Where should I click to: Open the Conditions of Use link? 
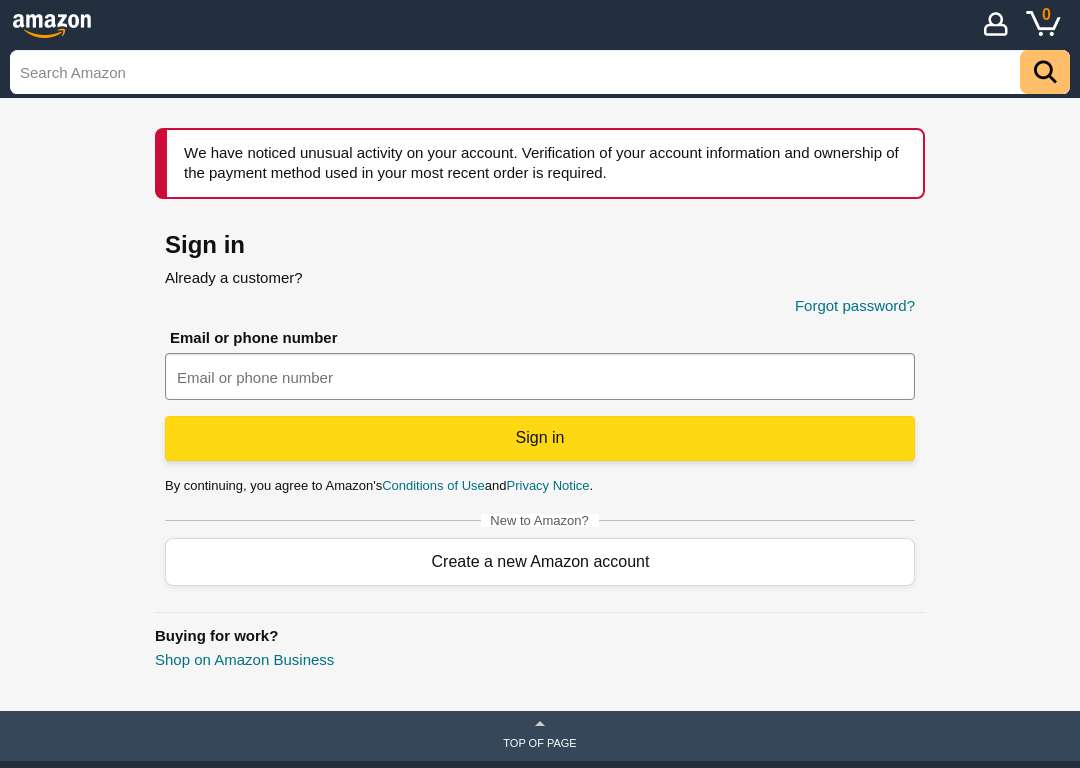(x=433, y=486)
